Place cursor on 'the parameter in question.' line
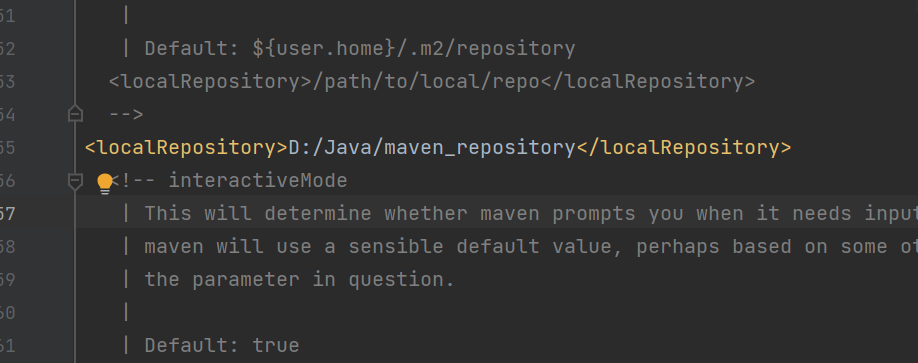 (299, 279)
